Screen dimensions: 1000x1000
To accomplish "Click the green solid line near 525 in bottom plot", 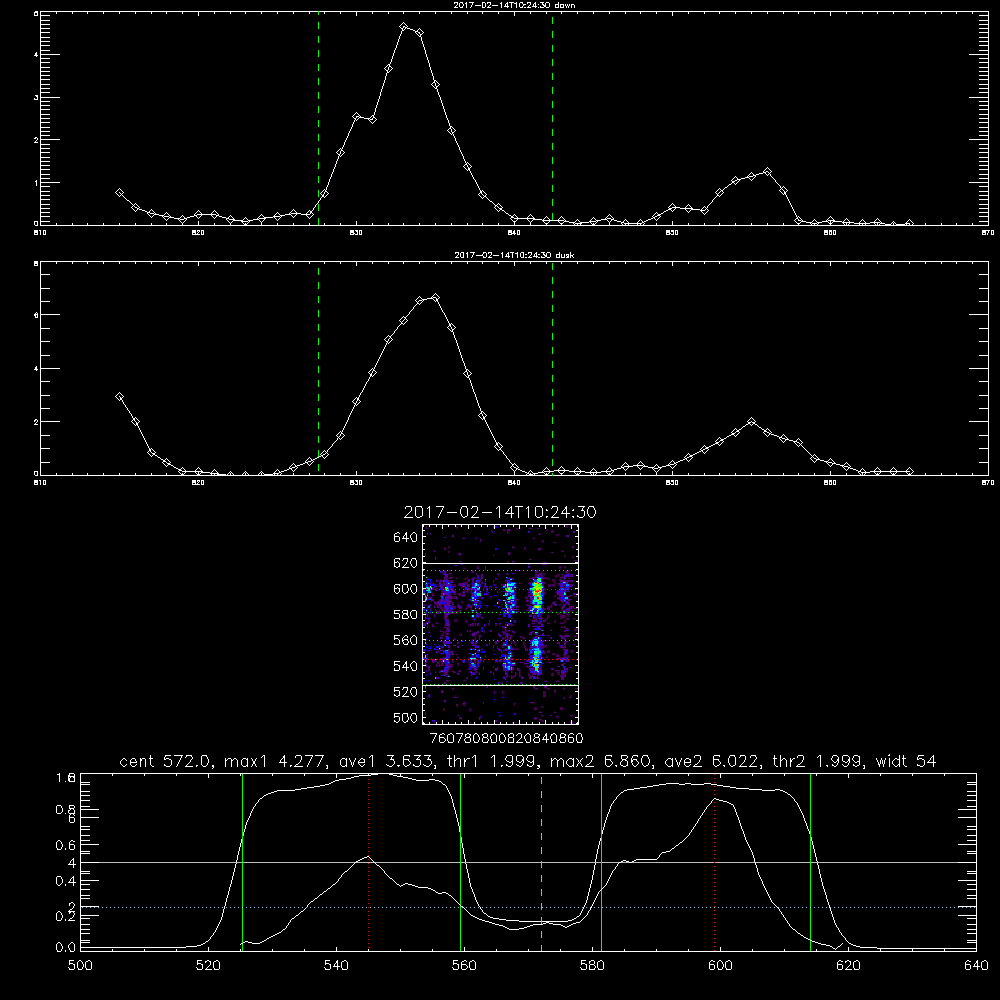I will click(242, 862).
